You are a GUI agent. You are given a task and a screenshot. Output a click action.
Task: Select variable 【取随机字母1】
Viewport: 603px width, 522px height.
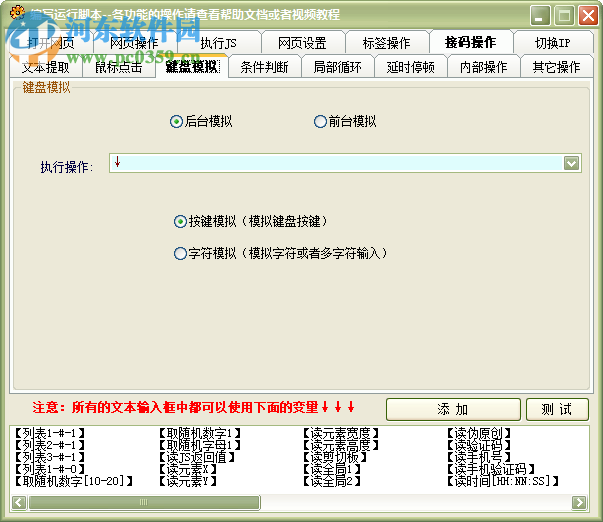(200, 445)
